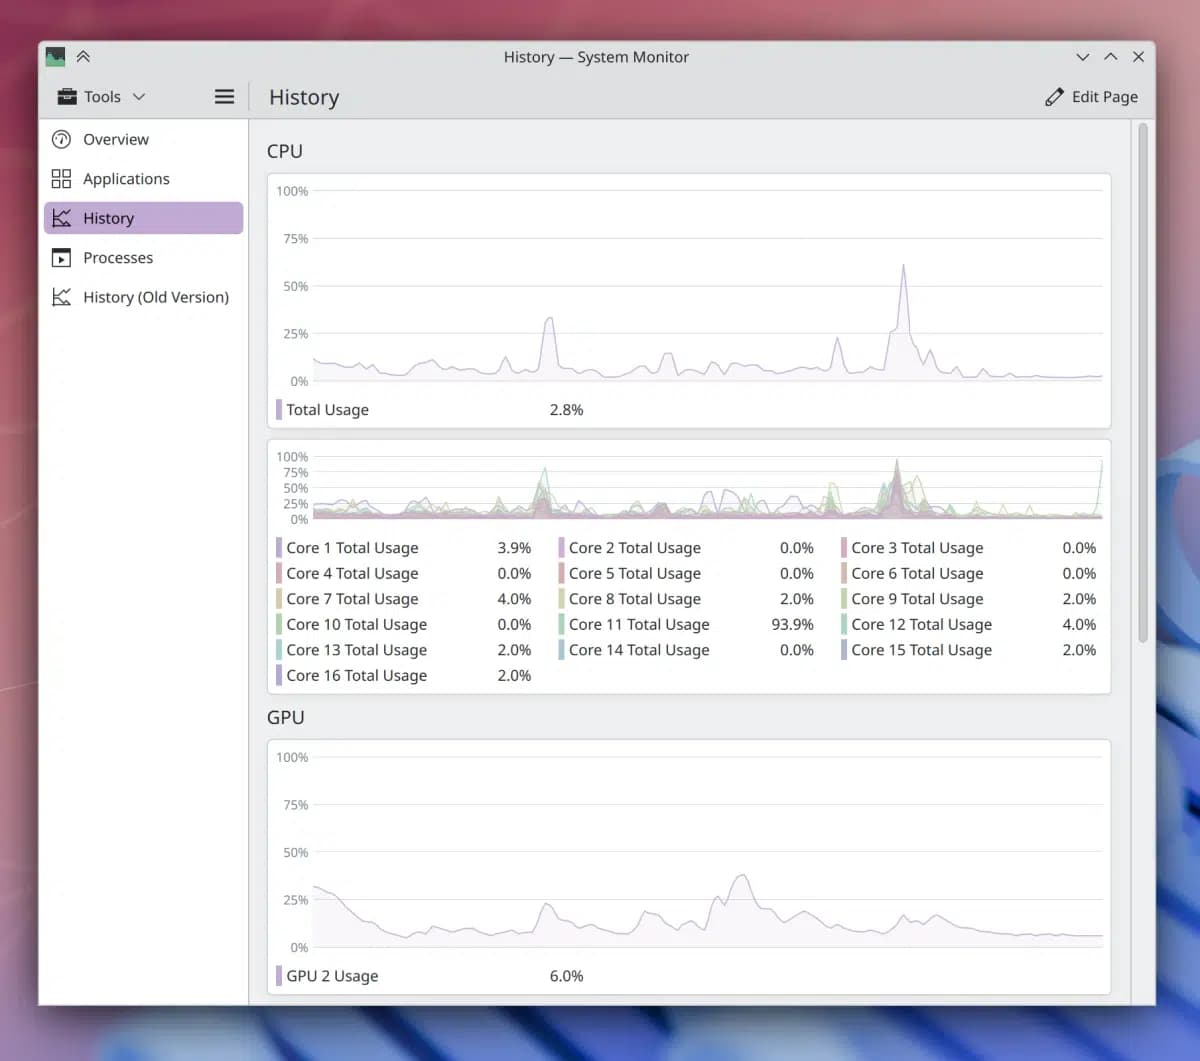Click the Core 12 Total Usage label

click(922, 625)
